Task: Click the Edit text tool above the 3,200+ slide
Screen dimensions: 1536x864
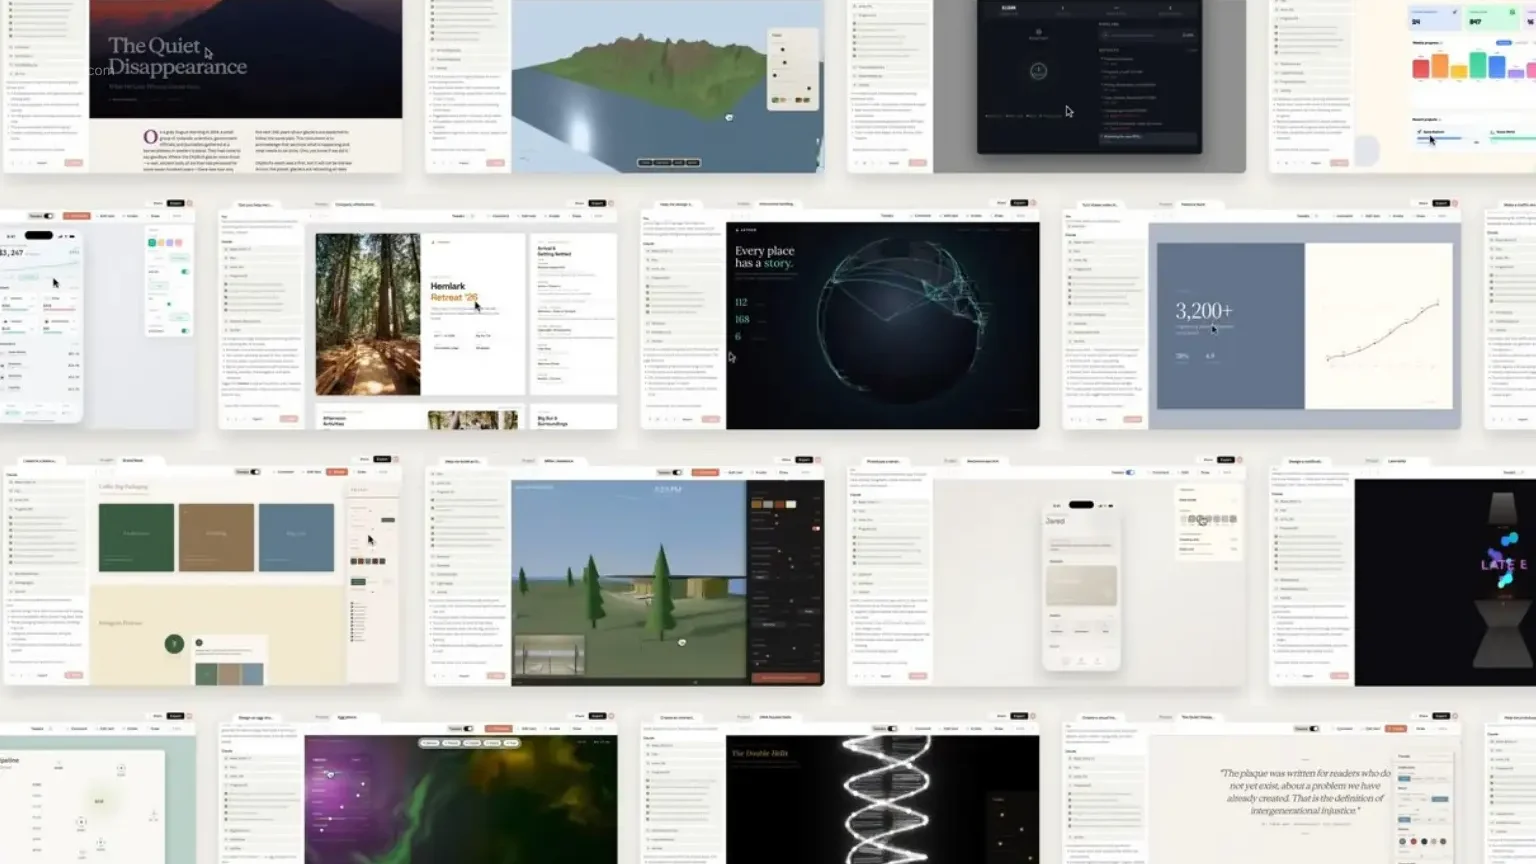Action: coord(1372,216)
